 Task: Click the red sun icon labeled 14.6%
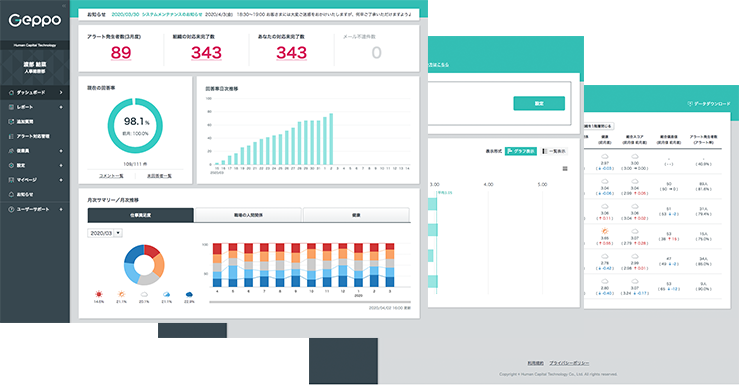coord(99,294)
